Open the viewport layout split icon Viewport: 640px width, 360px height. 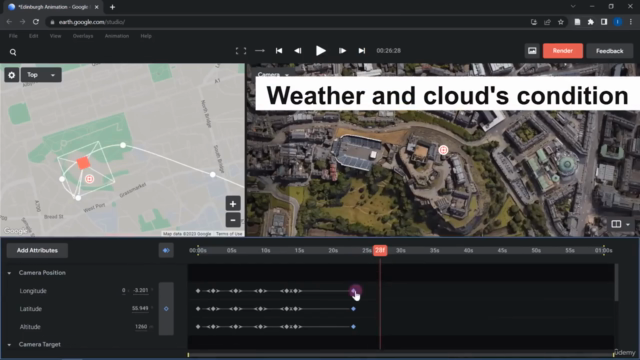pos(616,224)
